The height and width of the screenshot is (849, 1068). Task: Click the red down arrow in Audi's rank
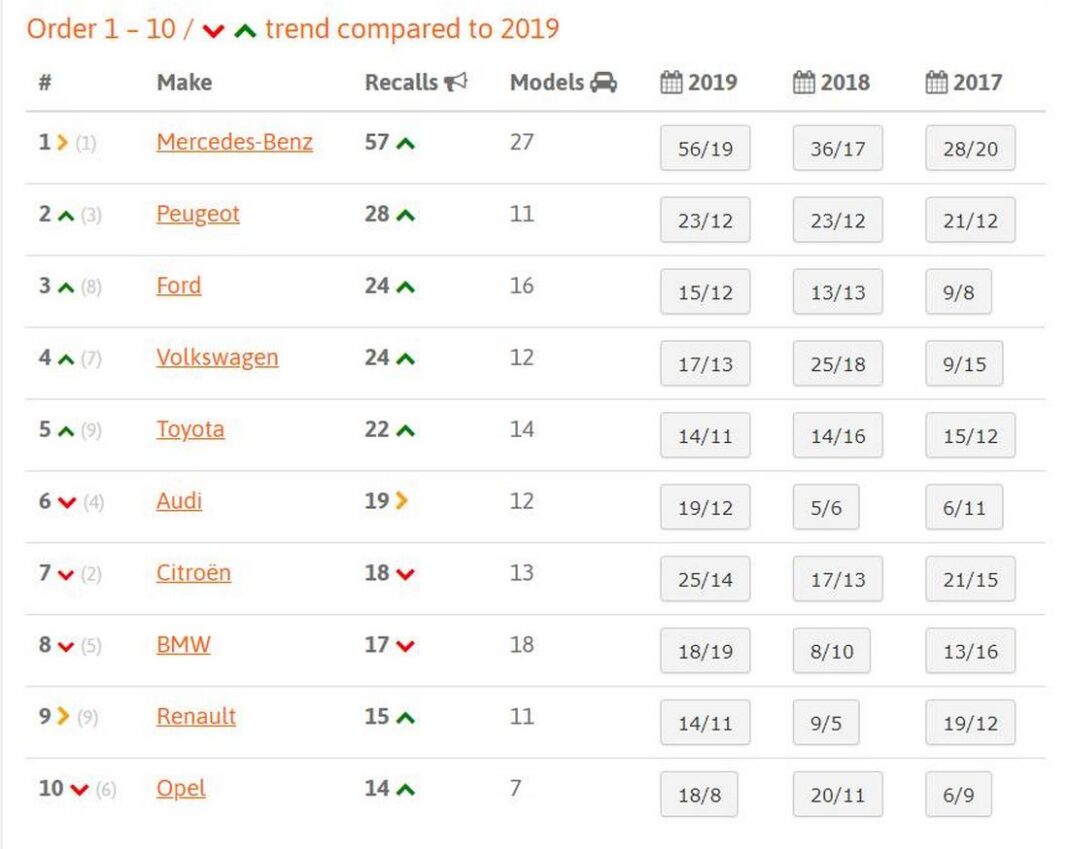67,503
